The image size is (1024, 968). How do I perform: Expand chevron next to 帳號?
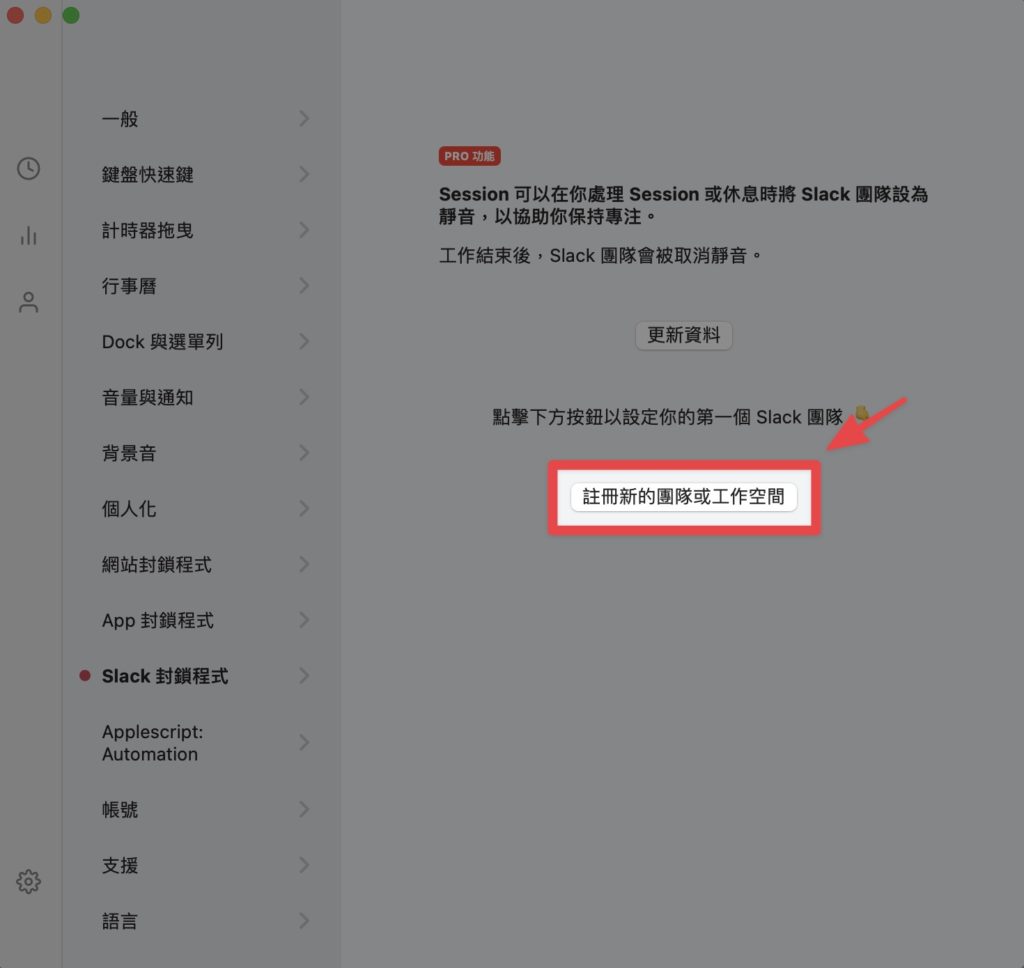[304, 809]
